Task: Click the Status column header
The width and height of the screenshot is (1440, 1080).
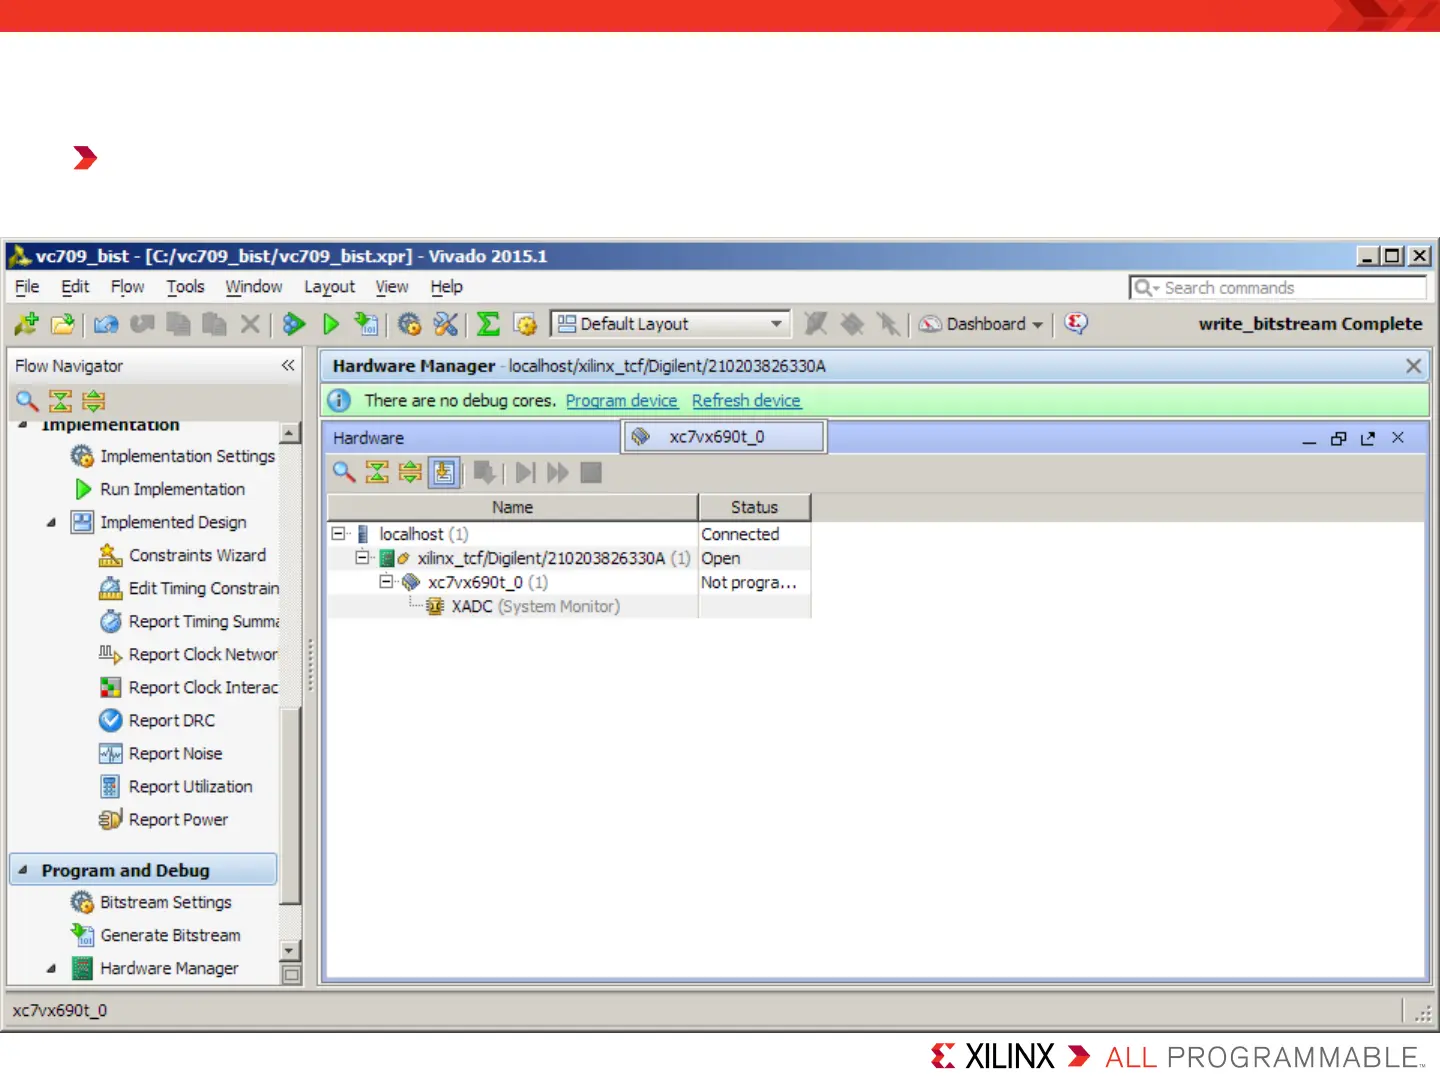Action: coord(754,507)
